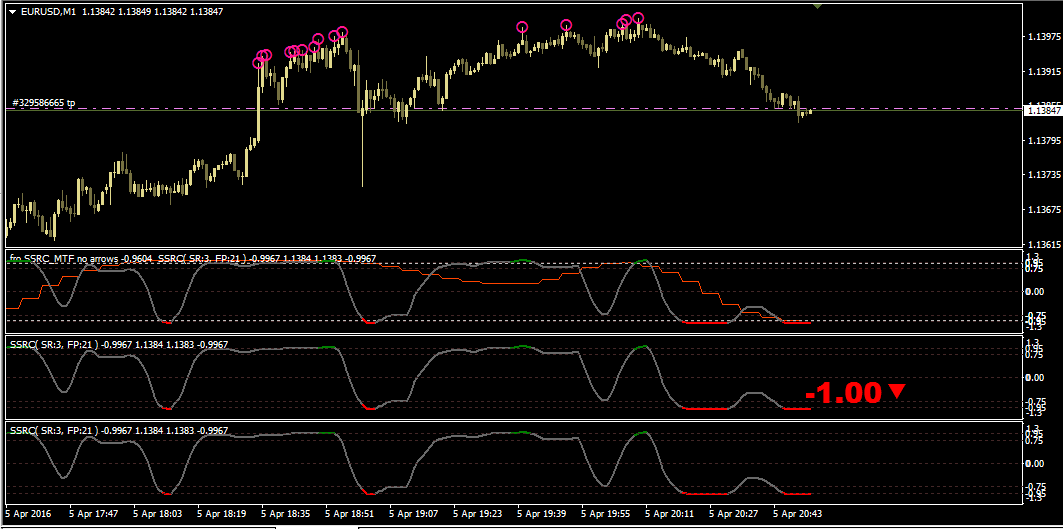Viewport: 1063px width, 529px height.
Task: Click the 5 Apr 18:51 time label
Action: coord(350,513)
